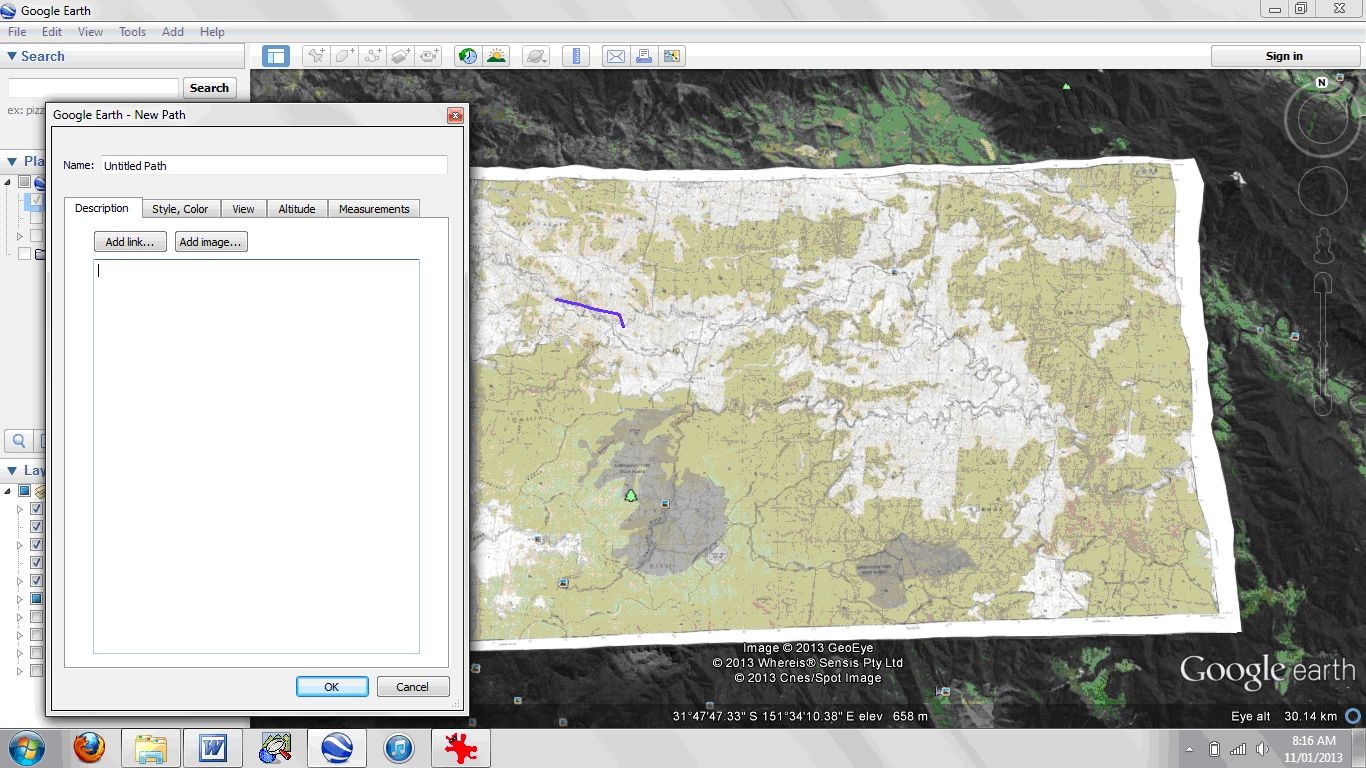The height and width of the screenshot is (768, 1366).
Task: Toggle the Layers root checkbox
Action: [x=24, y=491]
